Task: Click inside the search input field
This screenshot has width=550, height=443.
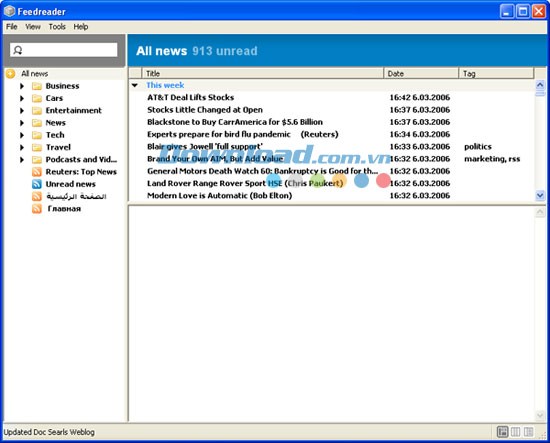Action: pyautogui.click(x=64, y=50)
